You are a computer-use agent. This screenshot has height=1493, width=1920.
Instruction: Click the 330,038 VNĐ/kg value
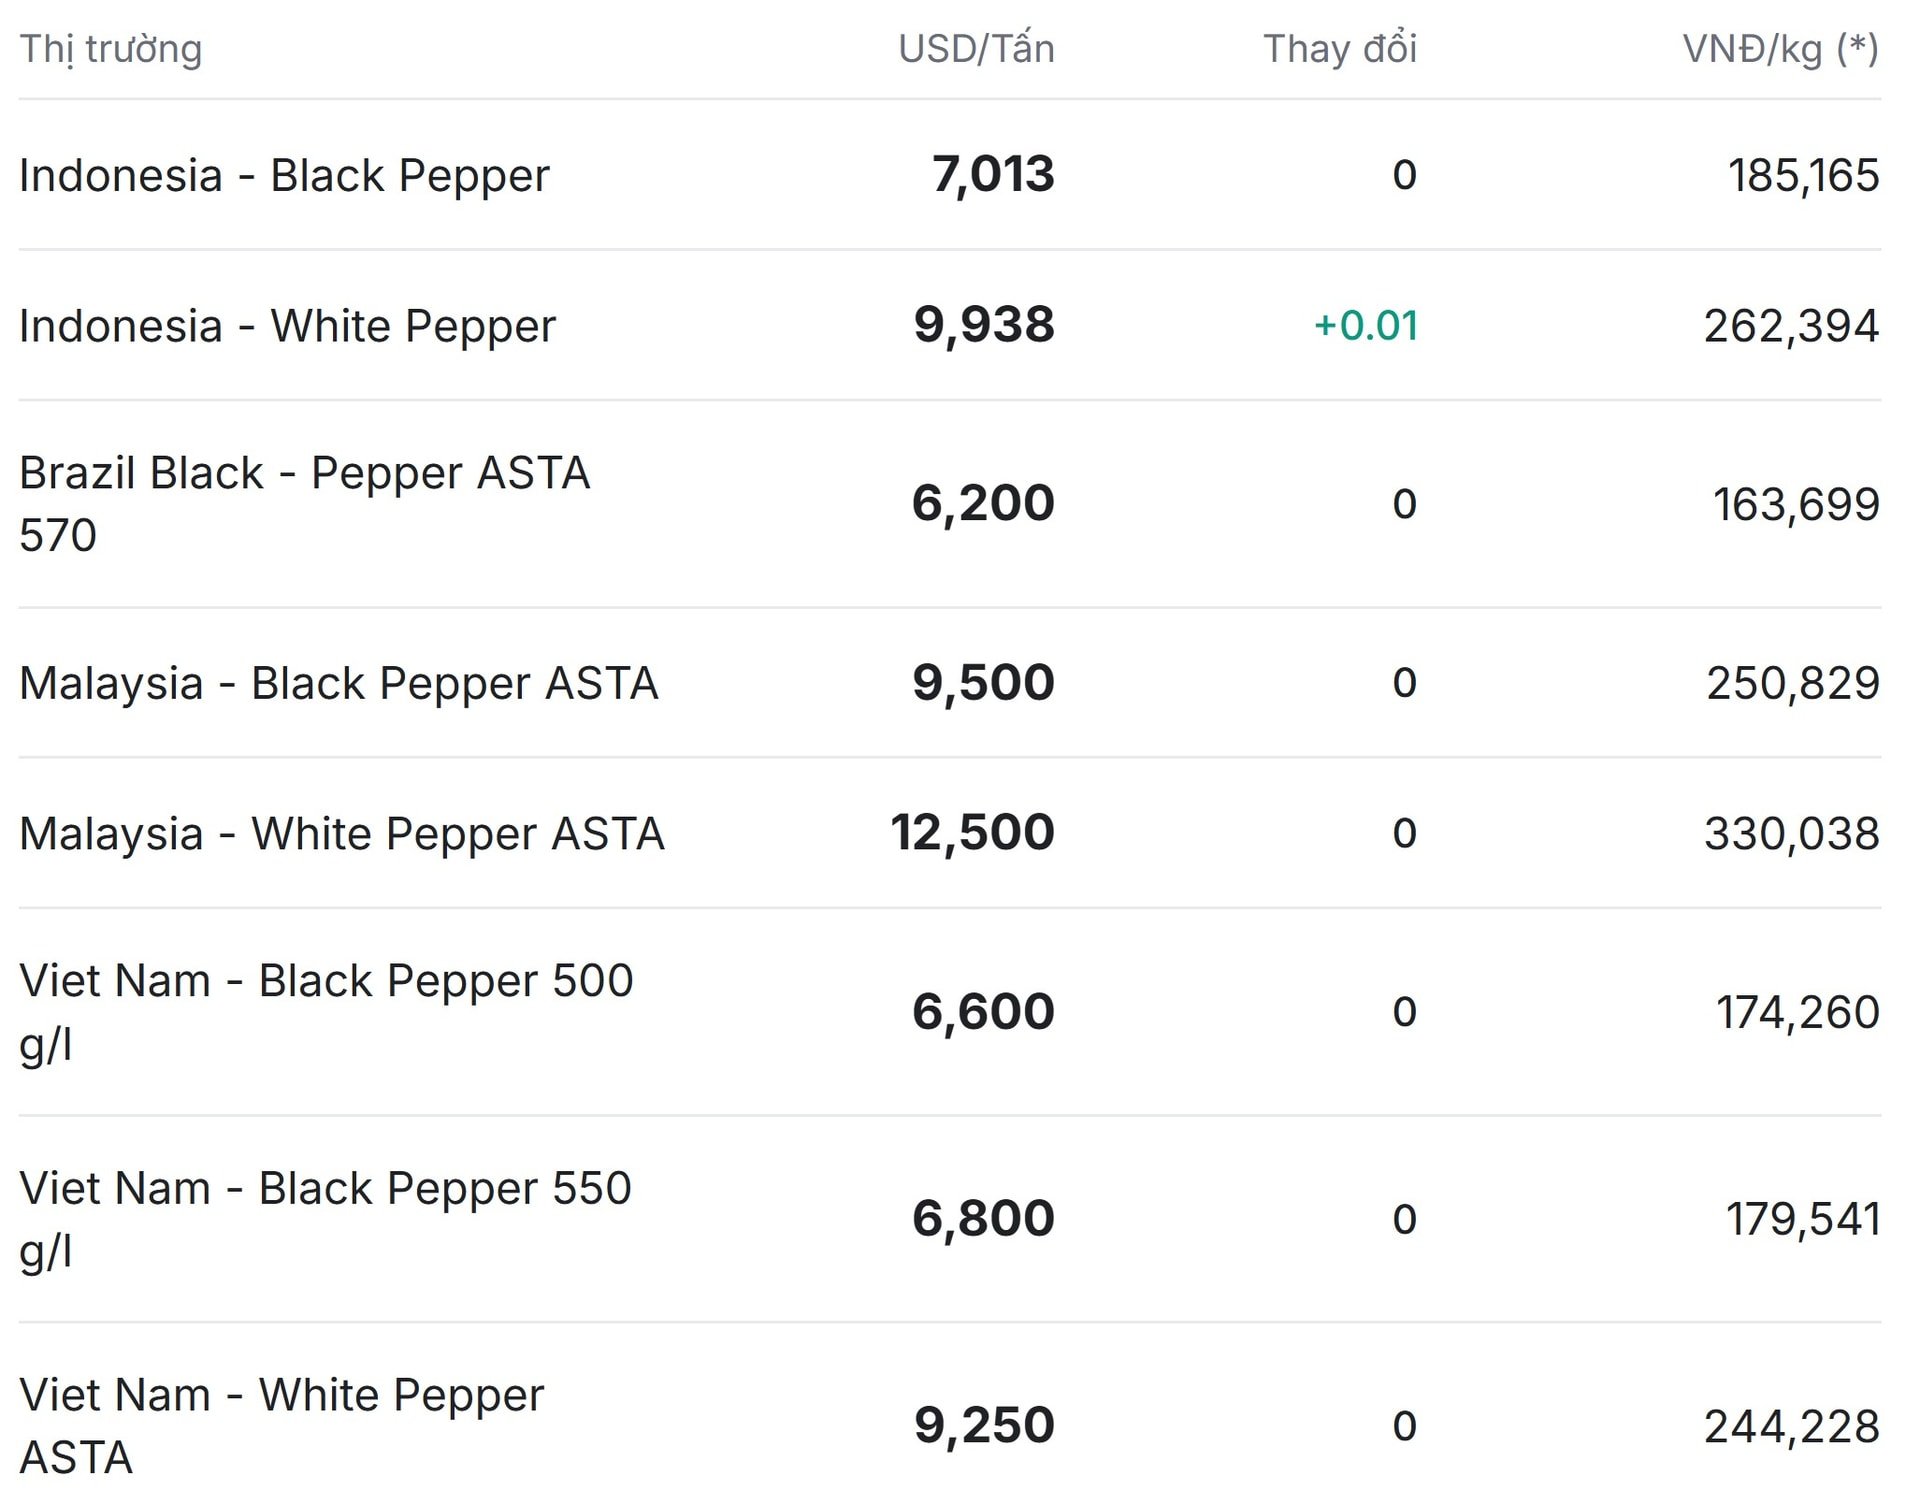click(1791, 834)
